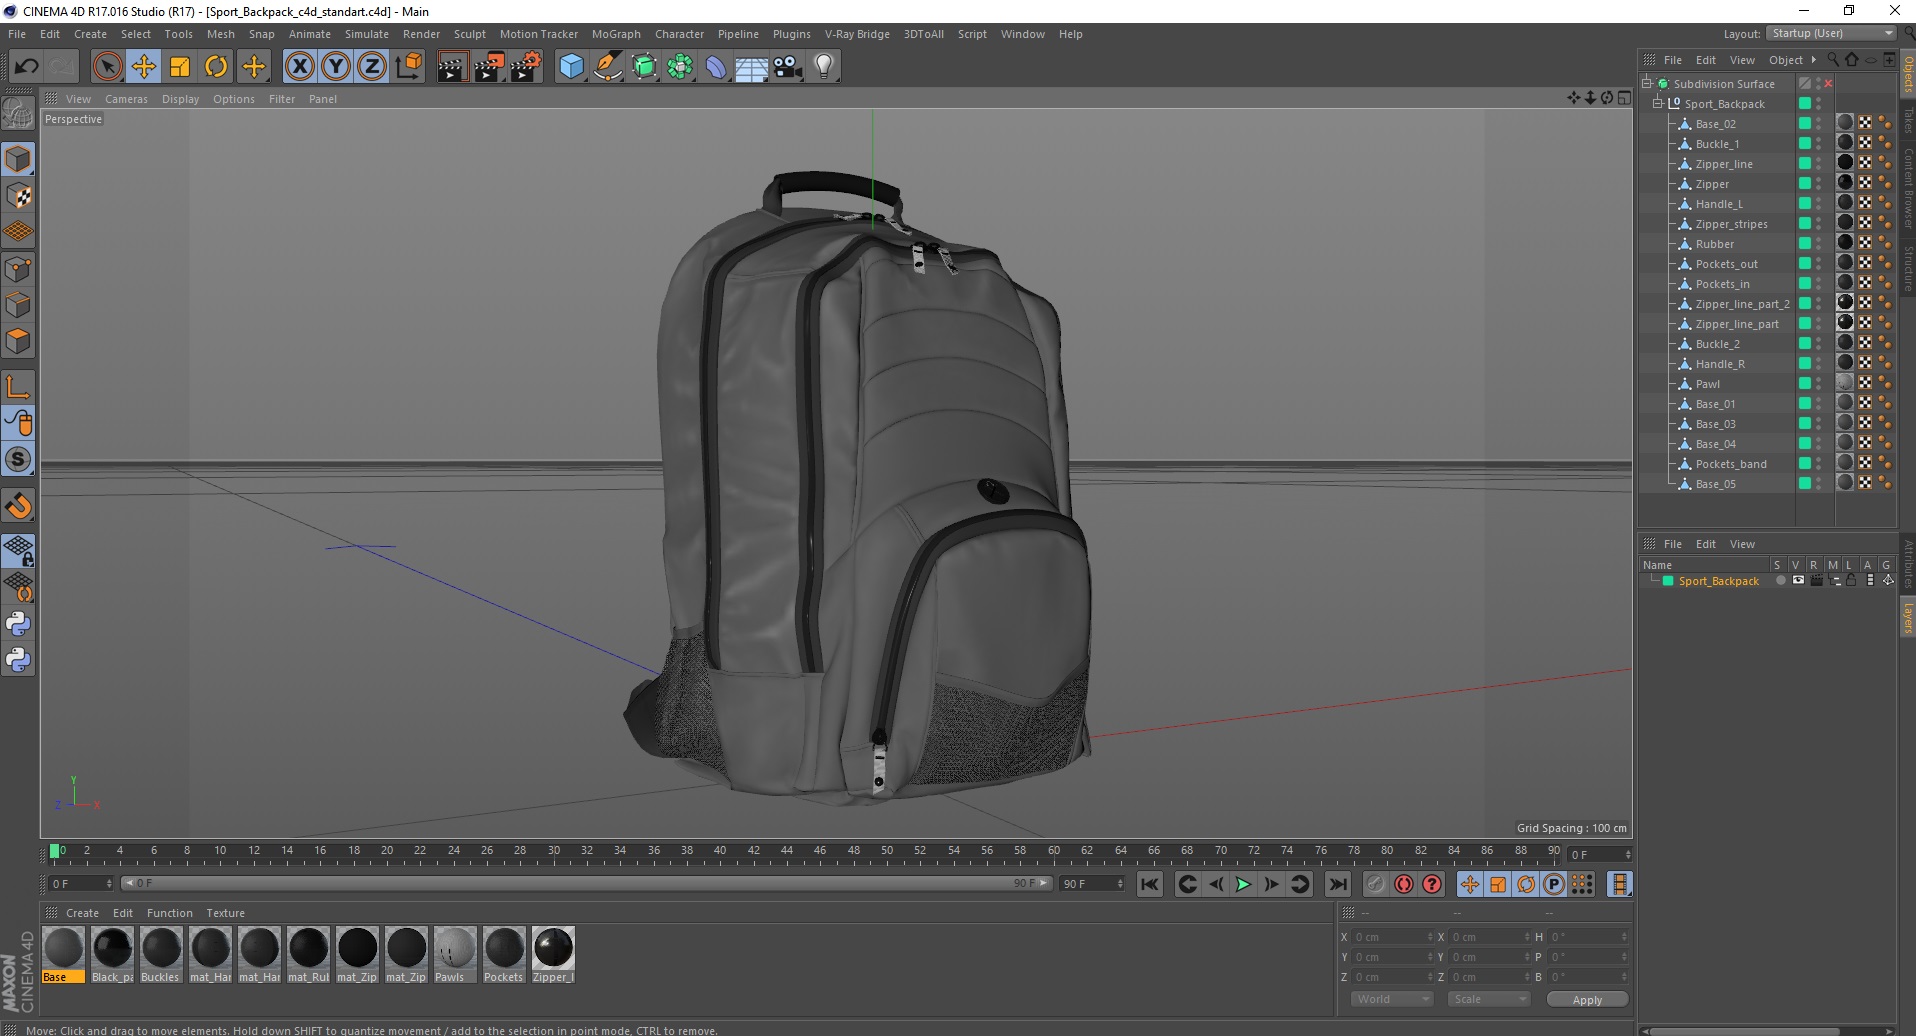1916x1036 pixels.
Task: Add a light object
Action: click(x=823, y=67)
